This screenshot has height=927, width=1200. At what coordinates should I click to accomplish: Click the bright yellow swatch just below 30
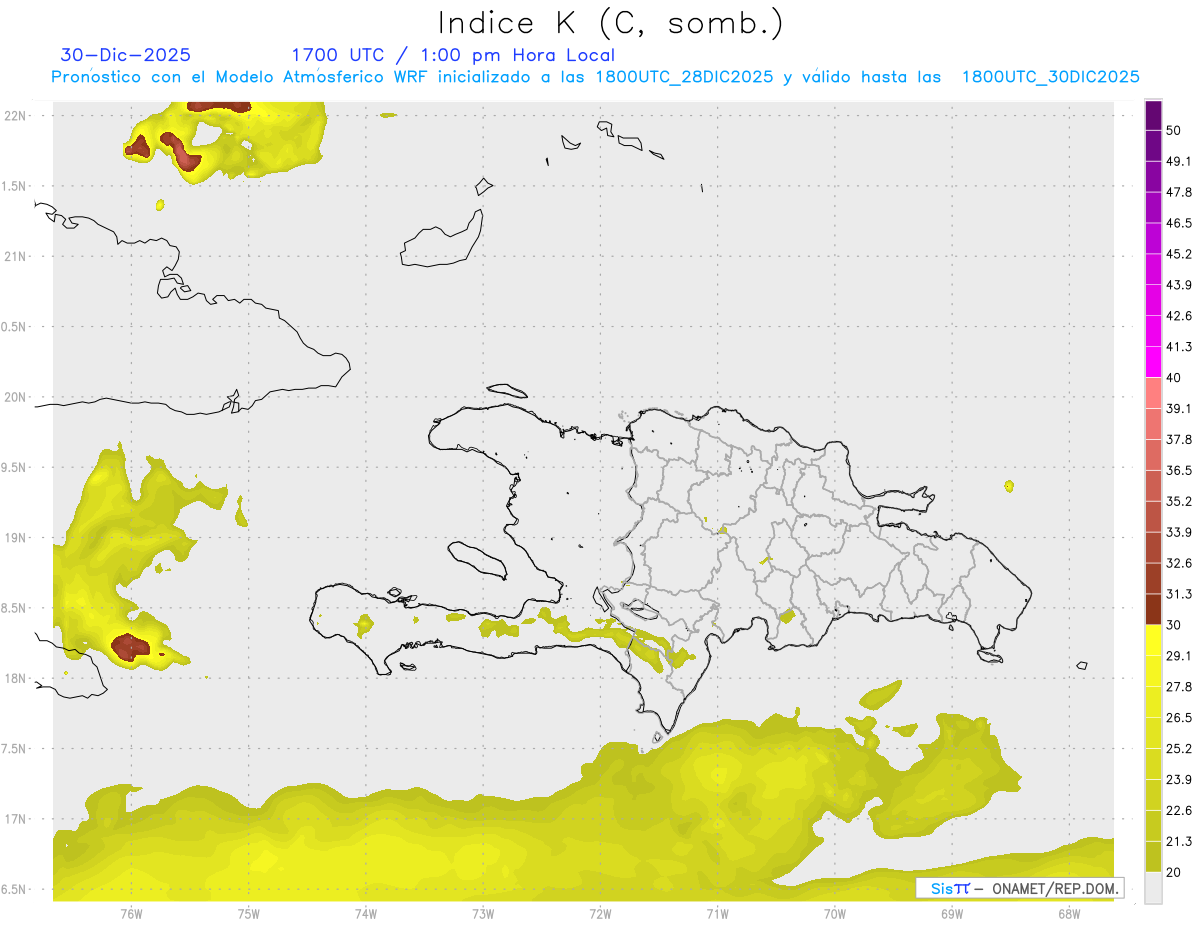(1153, 641)
